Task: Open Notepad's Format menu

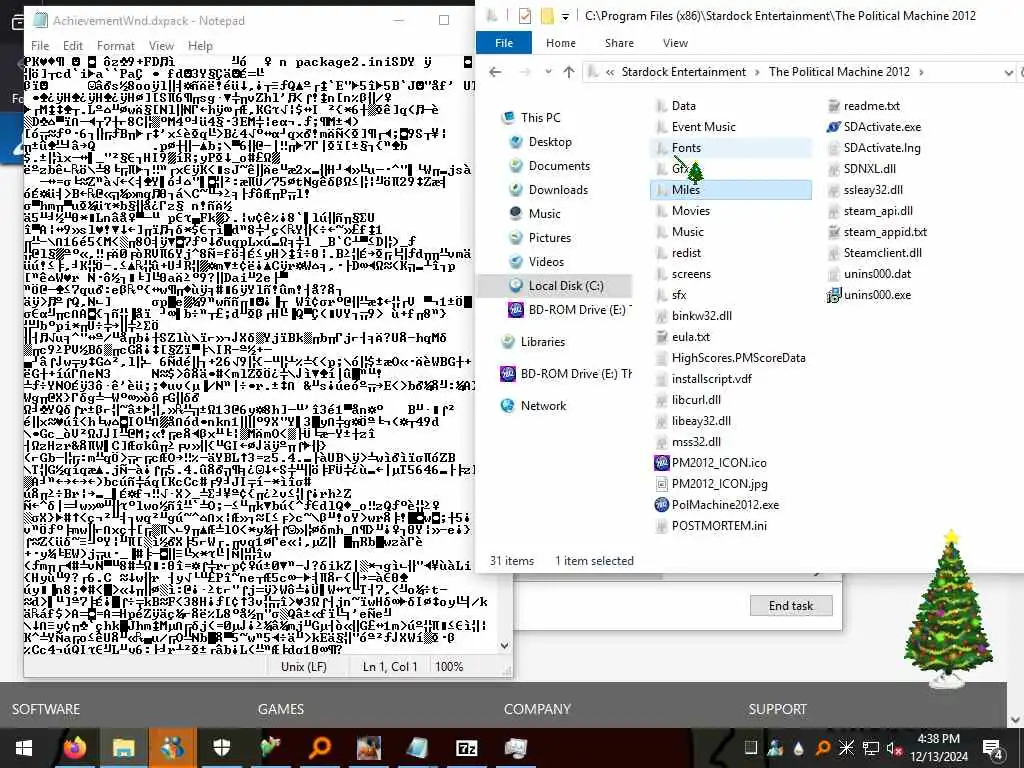Action: click(x=116, y=46)
